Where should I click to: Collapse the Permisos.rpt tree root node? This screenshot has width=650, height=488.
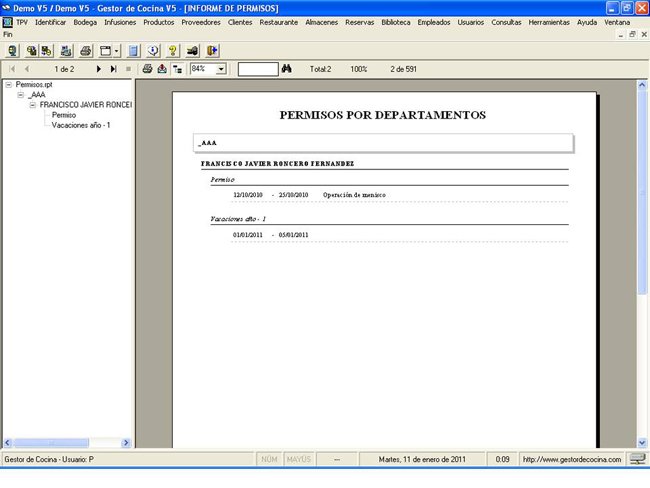tap(9, 85)
